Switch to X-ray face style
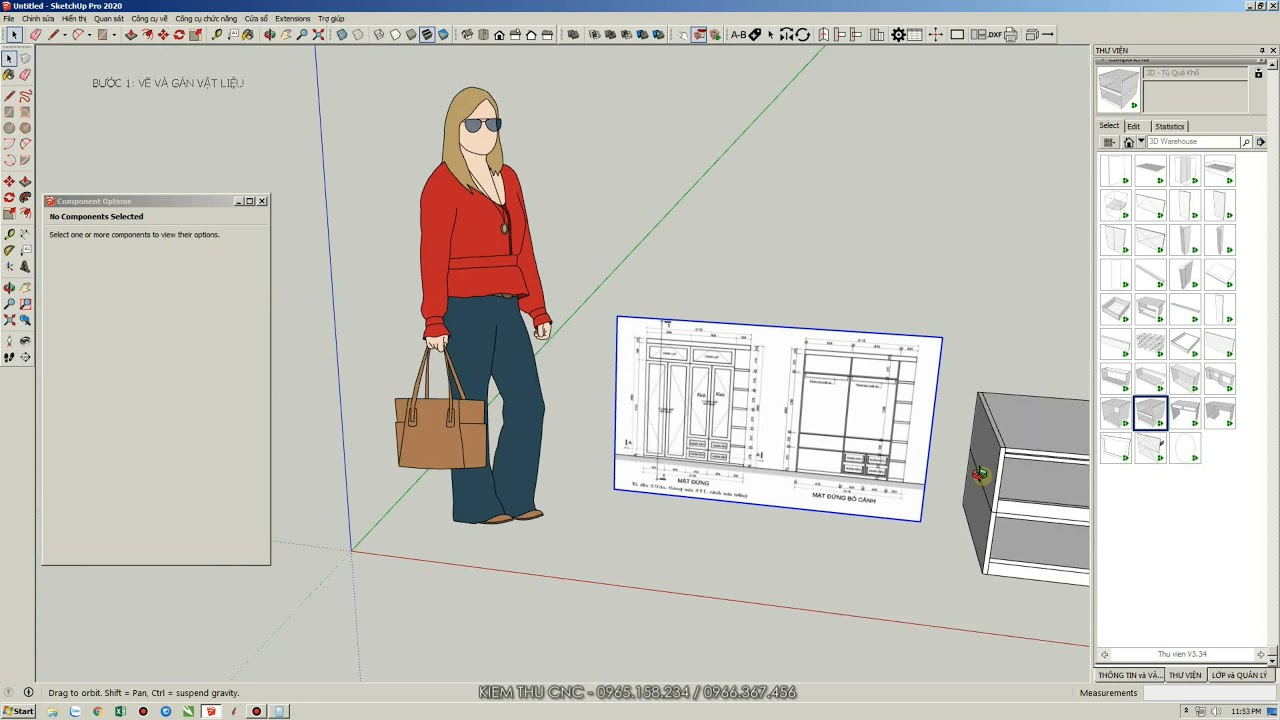 342,34
